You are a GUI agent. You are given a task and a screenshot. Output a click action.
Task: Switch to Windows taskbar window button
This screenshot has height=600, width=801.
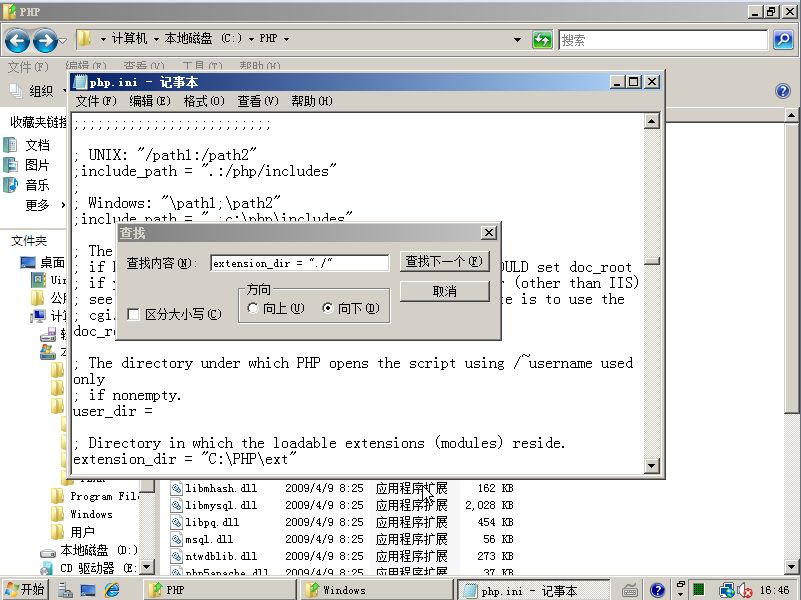pyautogui.click(x=377, y=590)
